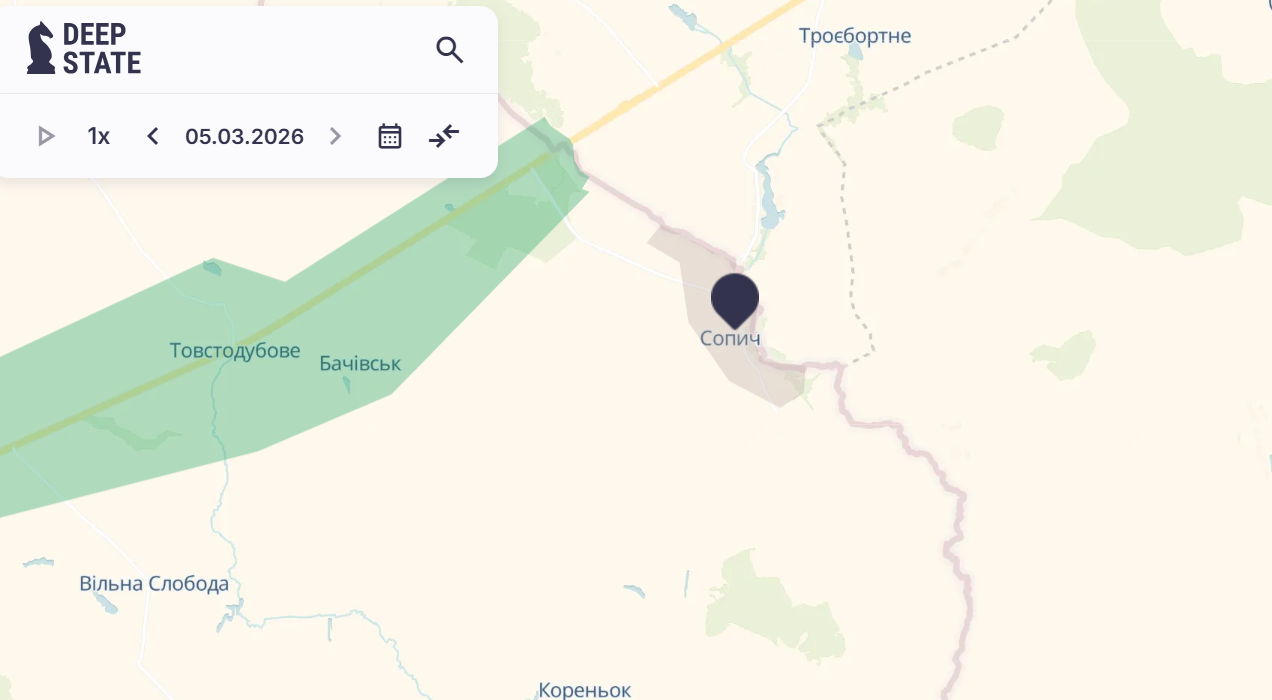This screenshot has height=700, width=1272.
Task: Open the calendar date picker icon
Action: click(x=390, y=136)
